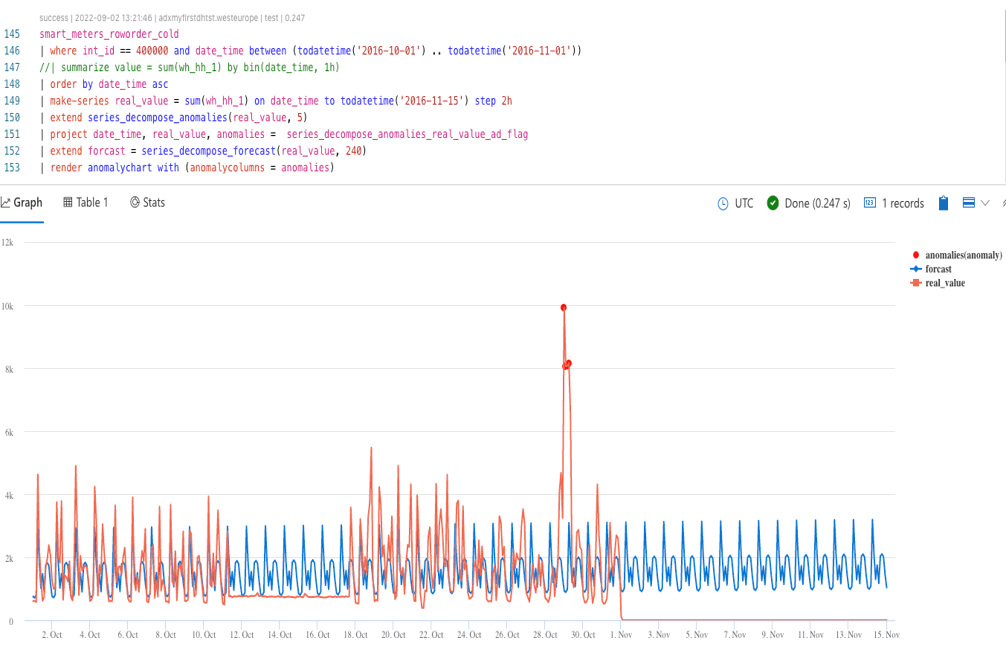
Task: Click the 8k y-axis label
Action: click(9, 369)
